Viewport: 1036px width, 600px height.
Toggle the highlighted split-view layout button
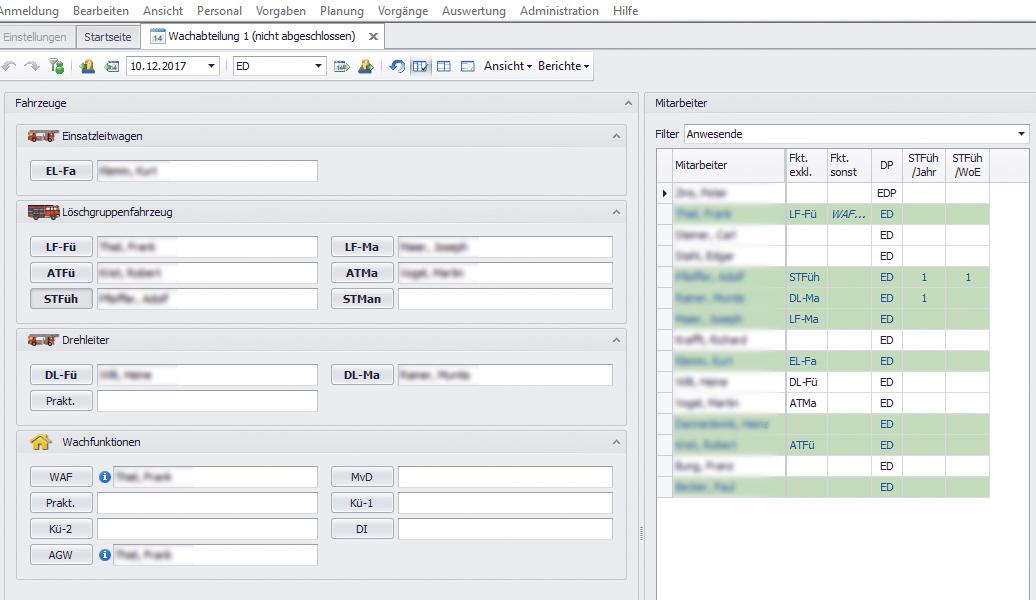point(420,66)
